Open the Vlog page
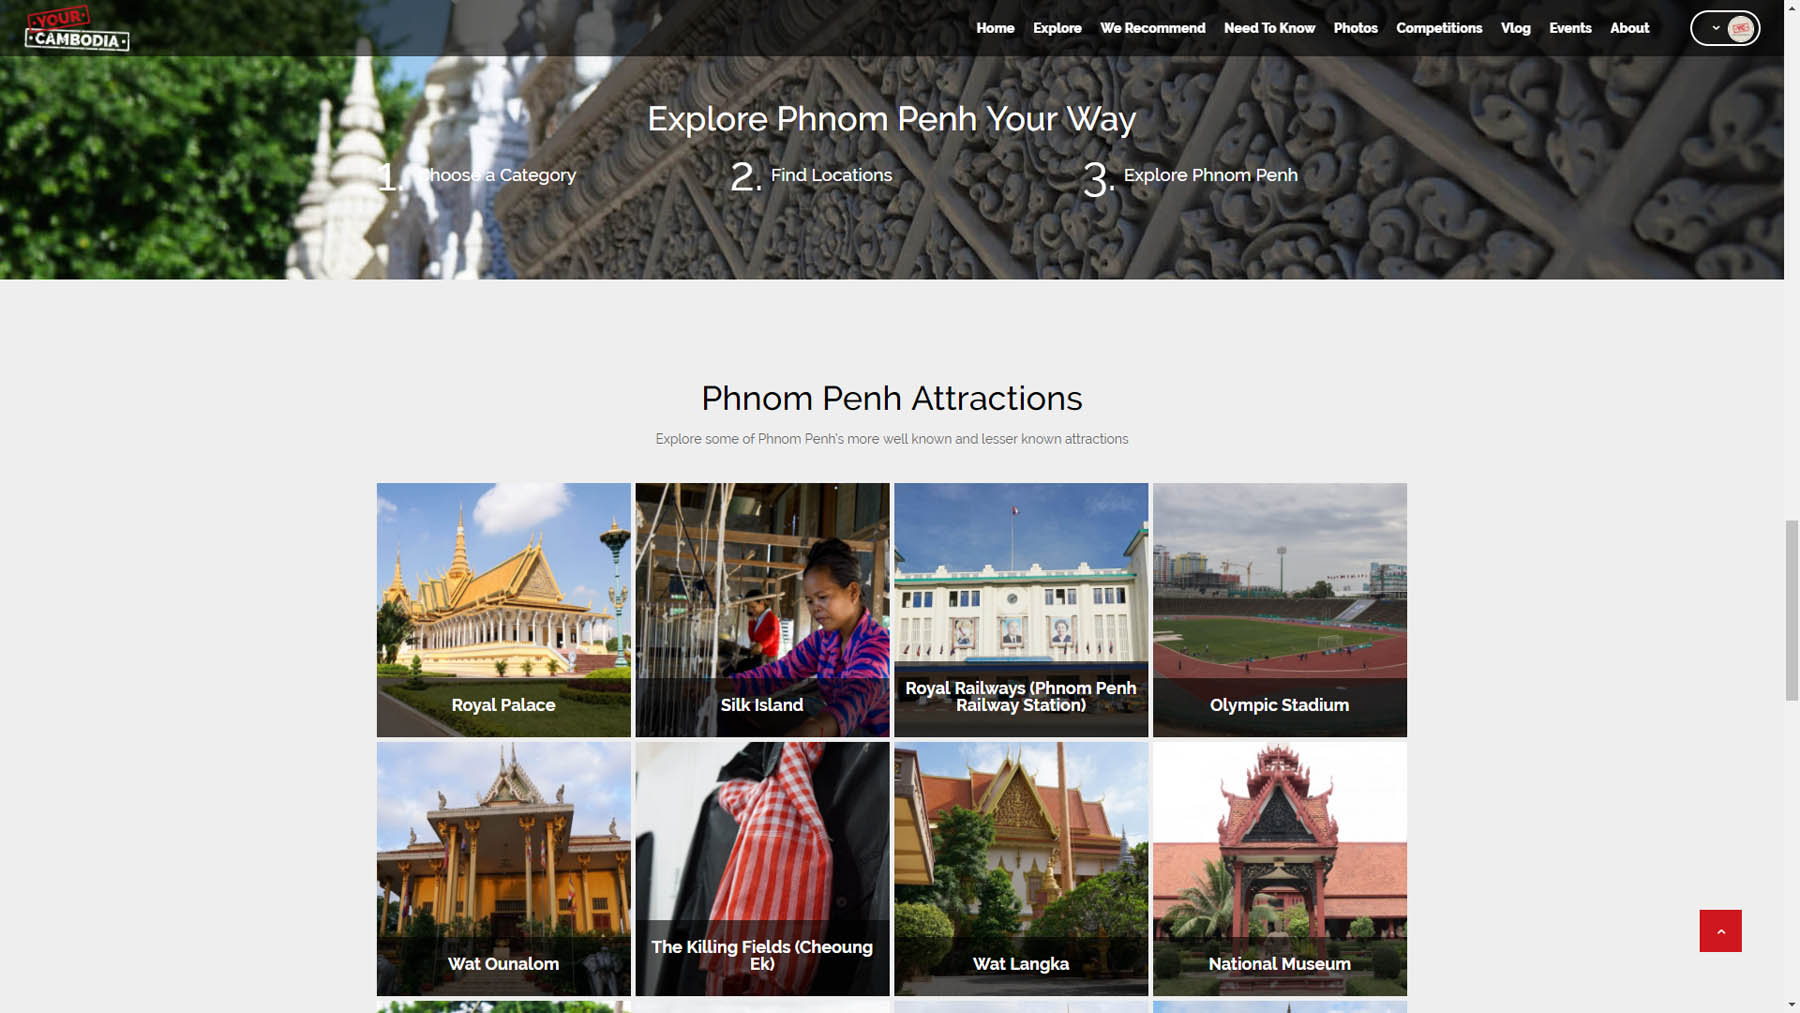This screenshot has width=1800, height=1013. tap(1515, 28)
